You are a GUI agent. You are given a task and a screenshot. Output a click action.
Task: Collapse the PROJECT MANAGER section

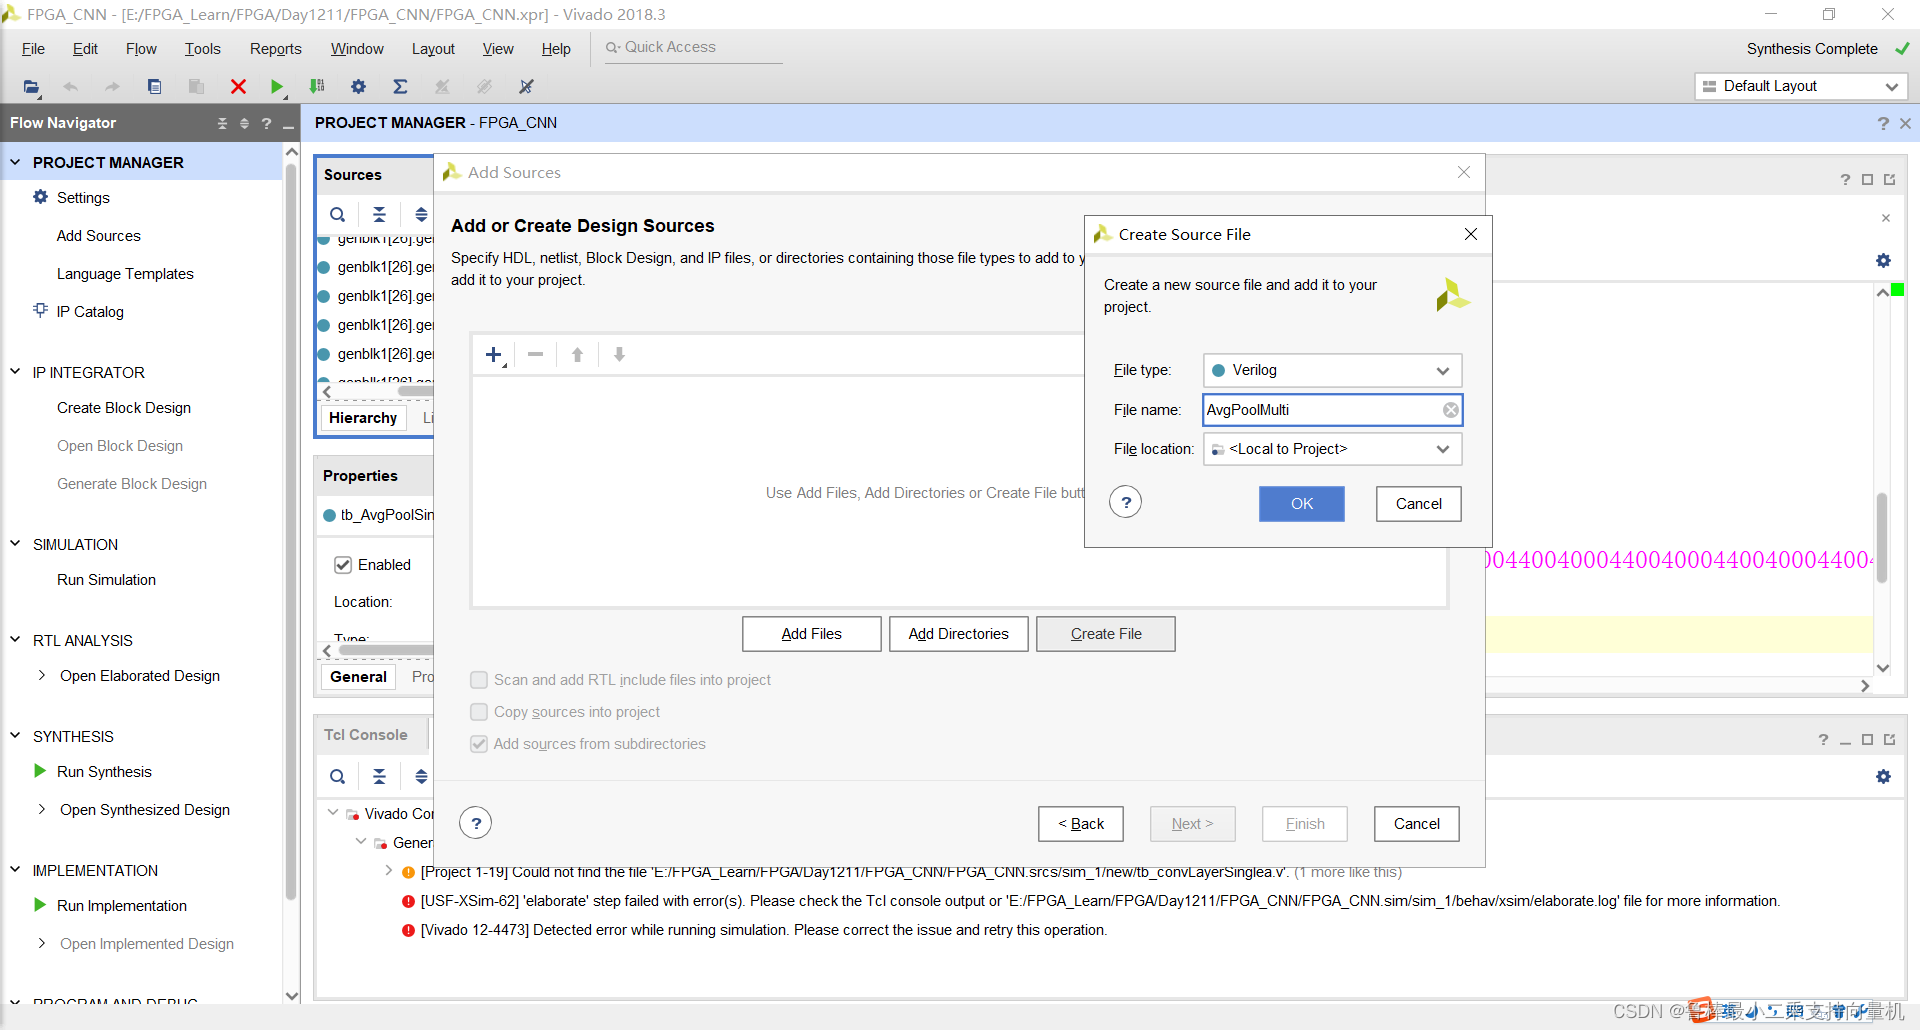(x=15, y=162)
